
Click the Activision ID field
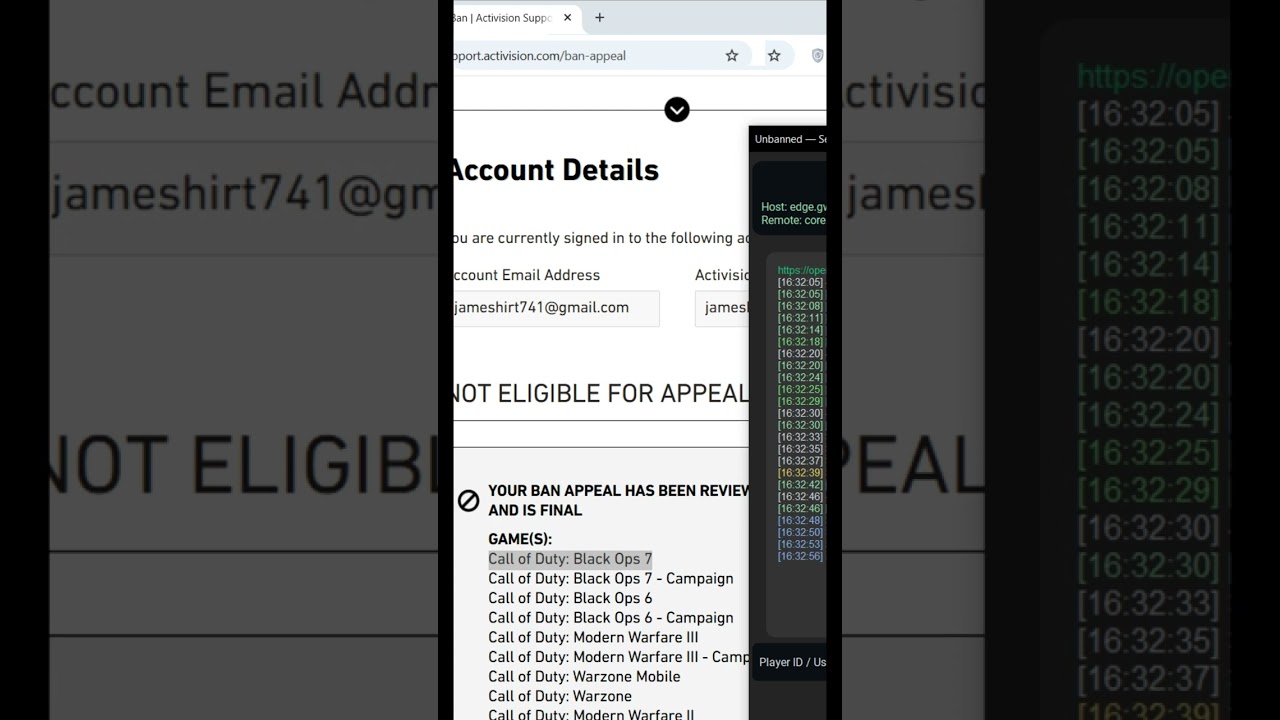722,308
